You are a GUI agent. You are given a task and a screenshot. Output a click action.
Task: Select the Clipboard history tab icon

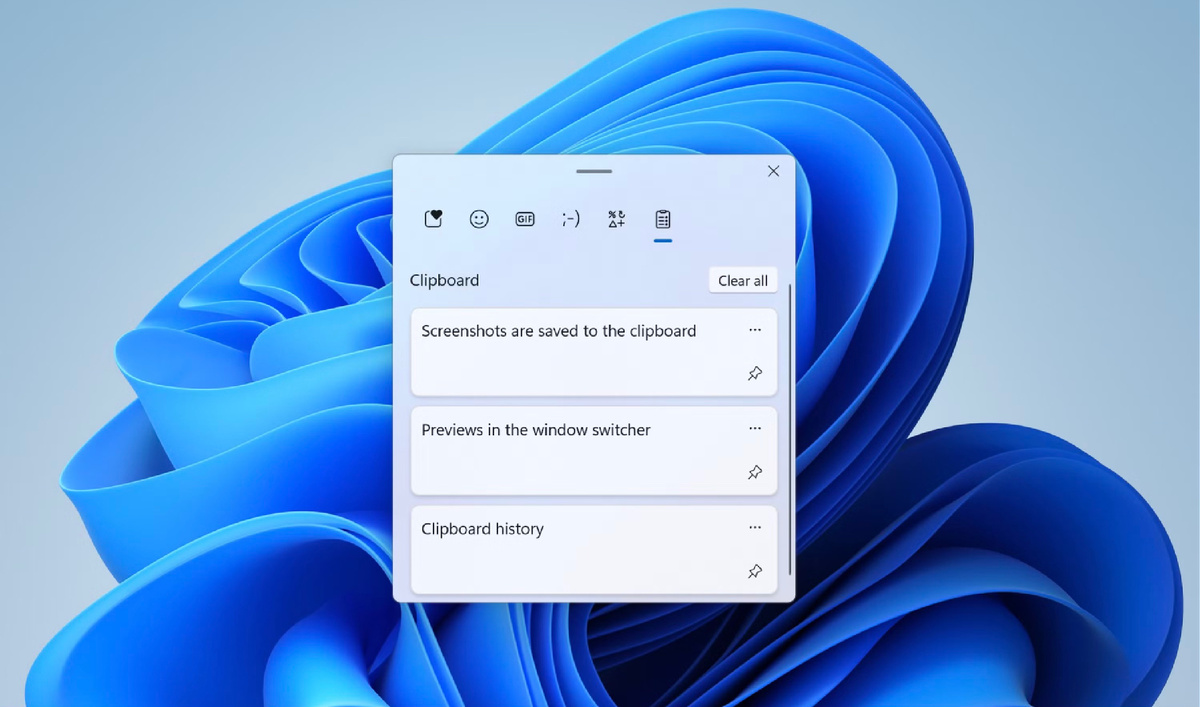click(x=662, y=219)
